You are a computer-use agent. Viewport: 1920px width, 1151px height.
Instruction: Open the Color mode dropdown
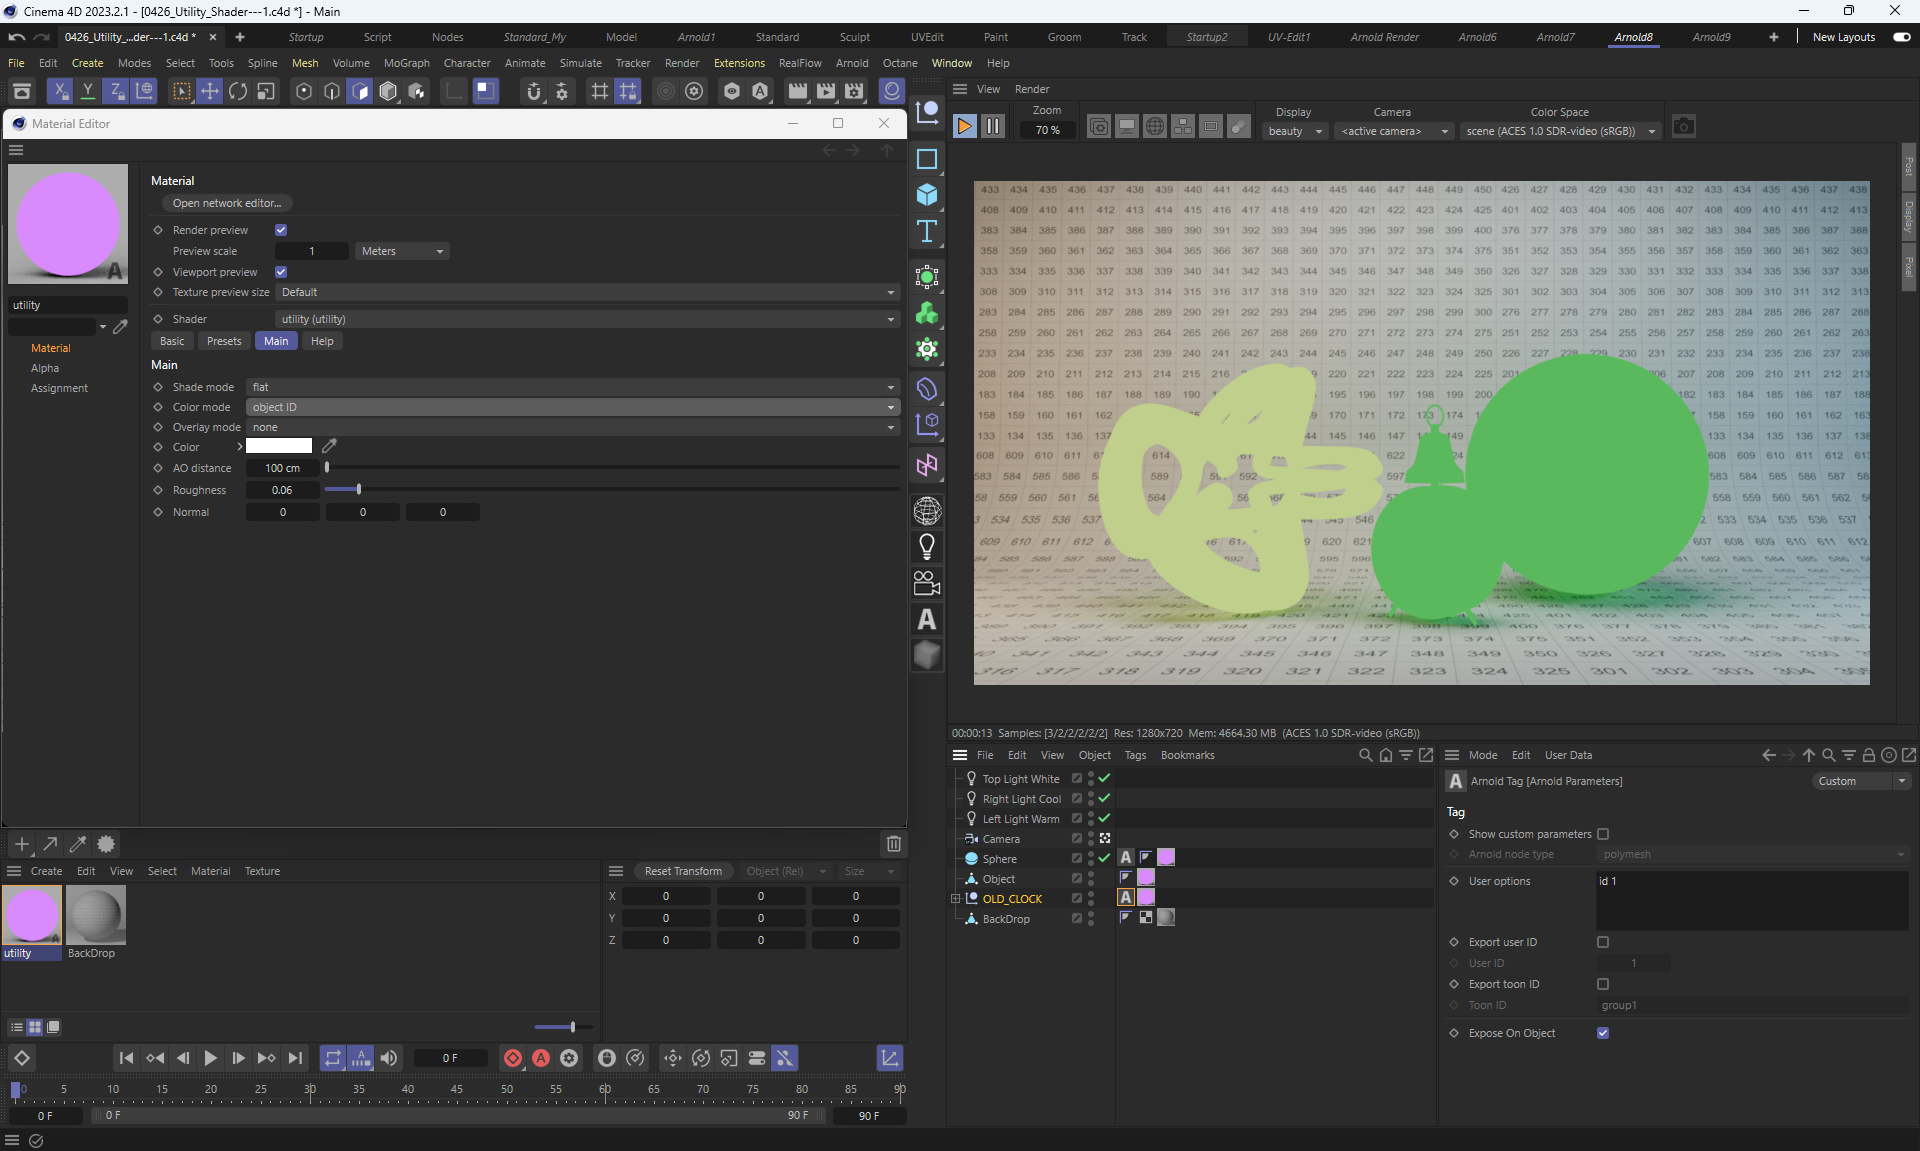pyautogui.click(x=572, y=407)
